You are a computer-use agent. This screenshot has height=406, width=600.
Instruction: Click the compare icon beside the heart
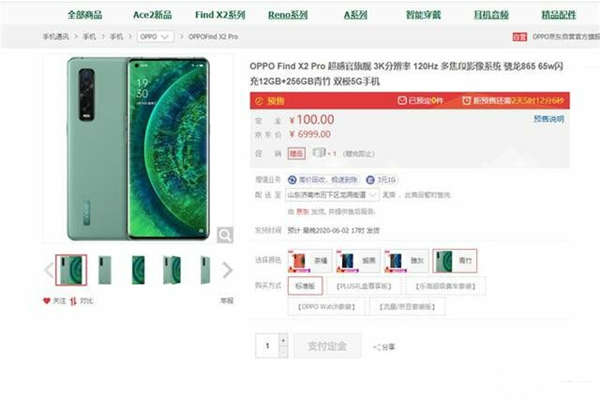[73, 301]
